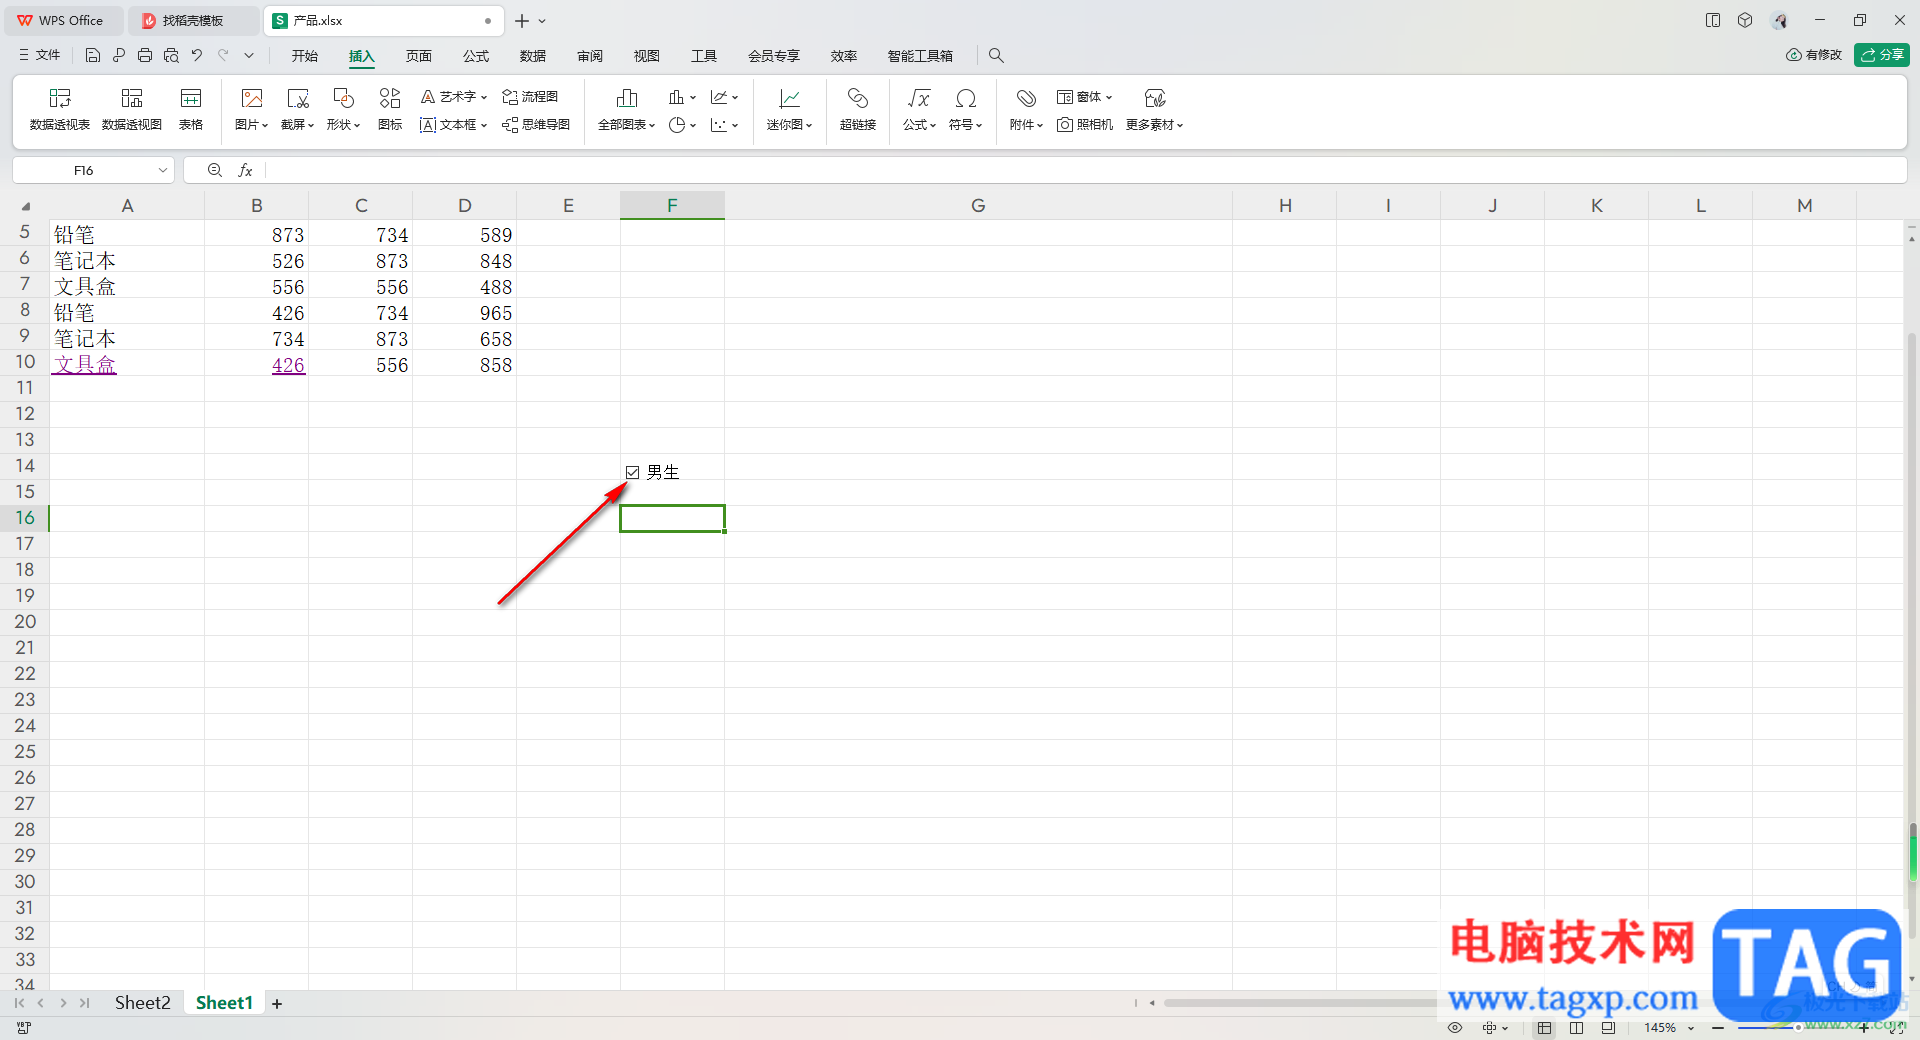Toggle the eye protection mode icon
This screenshot has width=1920, height=1040.
pos(1455,1028)
